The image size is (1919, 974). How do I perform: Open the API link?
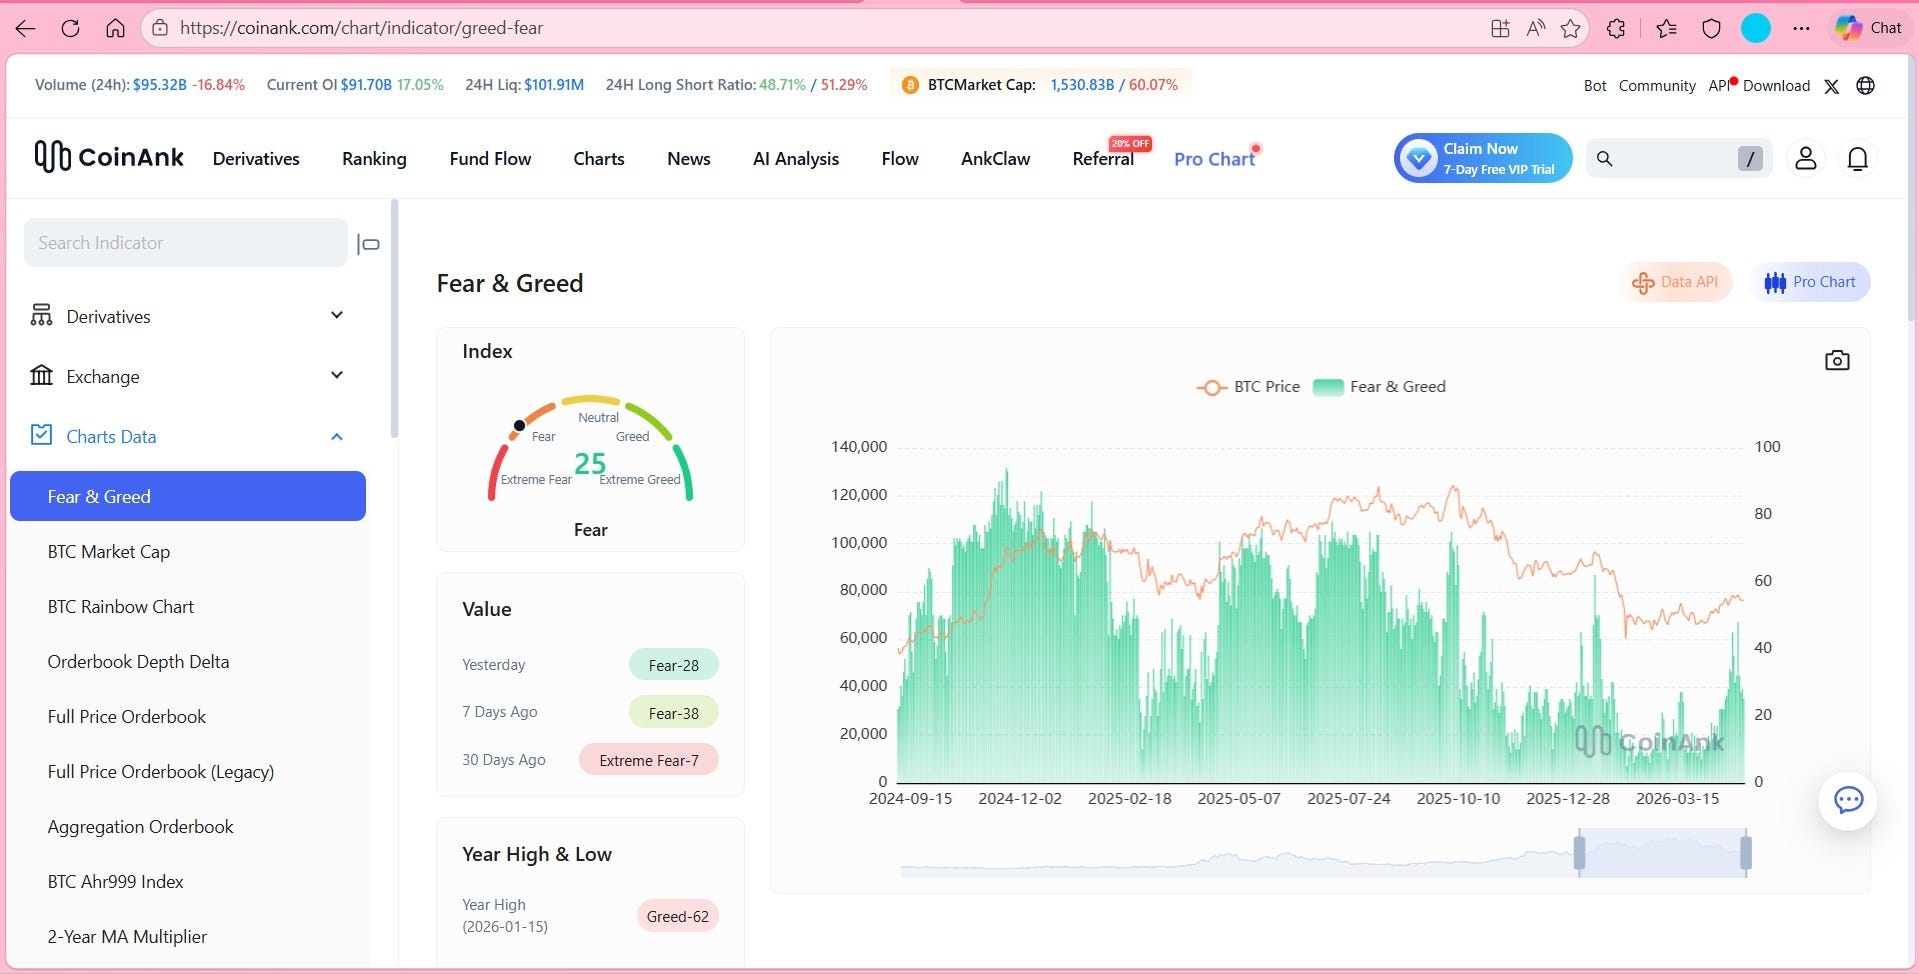(x=1719, y=86)
